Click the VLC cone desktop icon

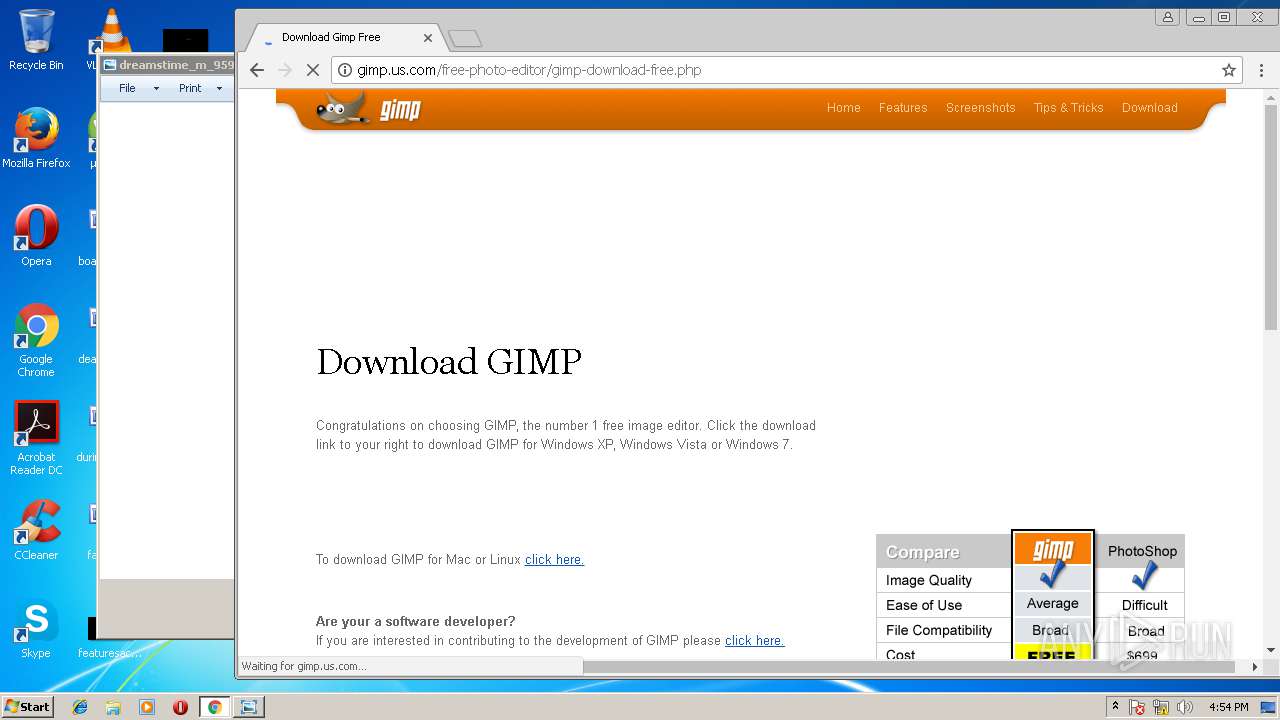click(x=111, y=30)
